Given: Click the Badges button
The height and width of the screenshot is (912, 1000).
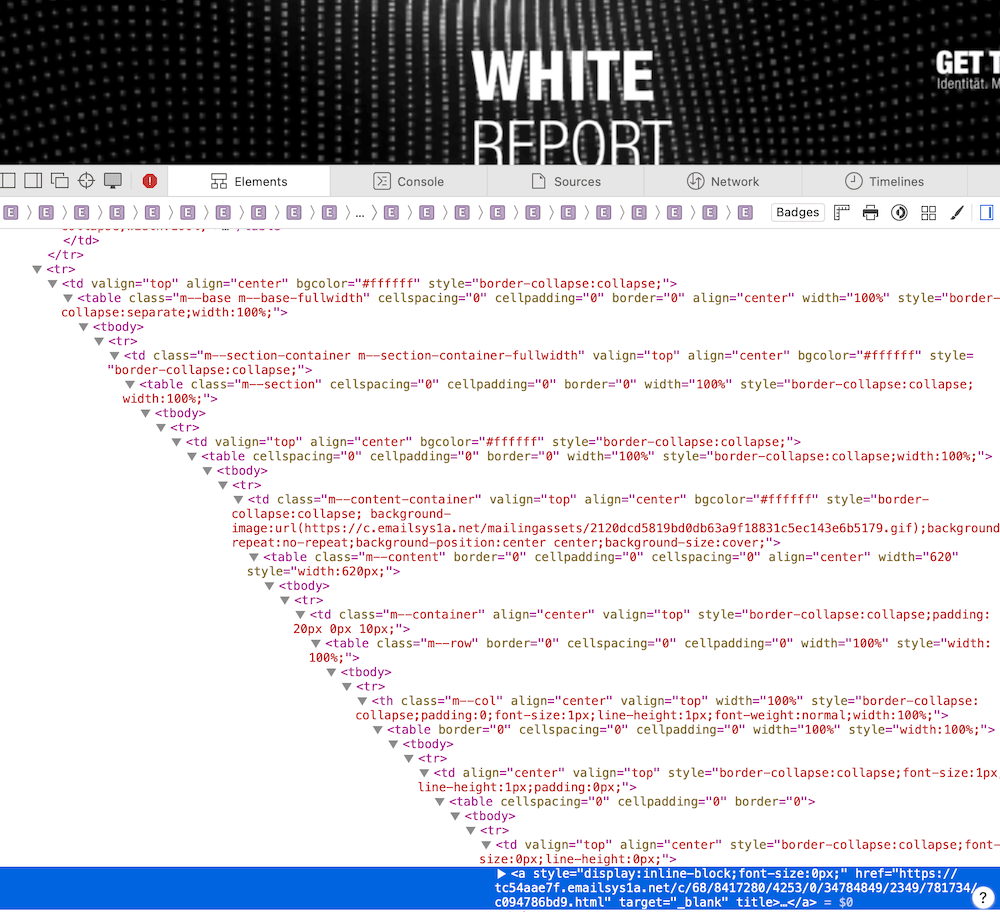Looking at the screenshot, I should (x=798, y=212).
